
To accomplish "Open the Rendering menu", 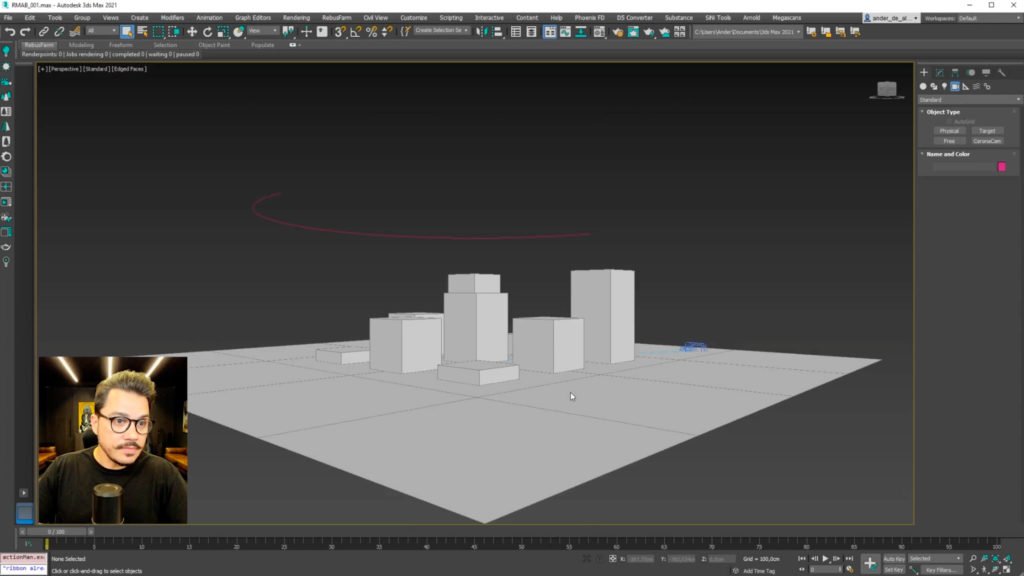I will pos(296,18).
